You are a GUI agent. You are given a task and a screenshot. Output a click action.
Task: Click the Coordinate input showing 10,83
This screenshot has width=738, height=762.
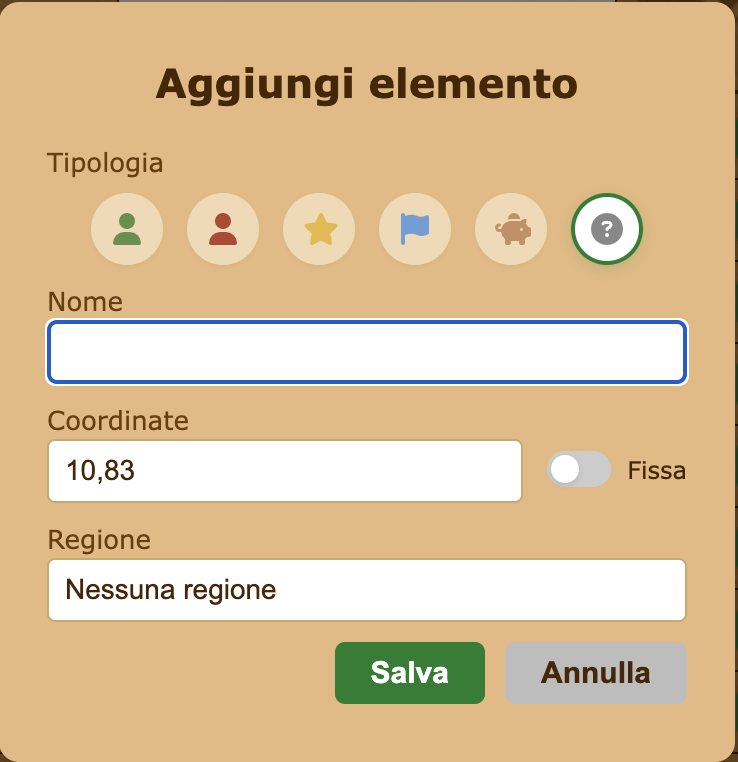(285, 471)
